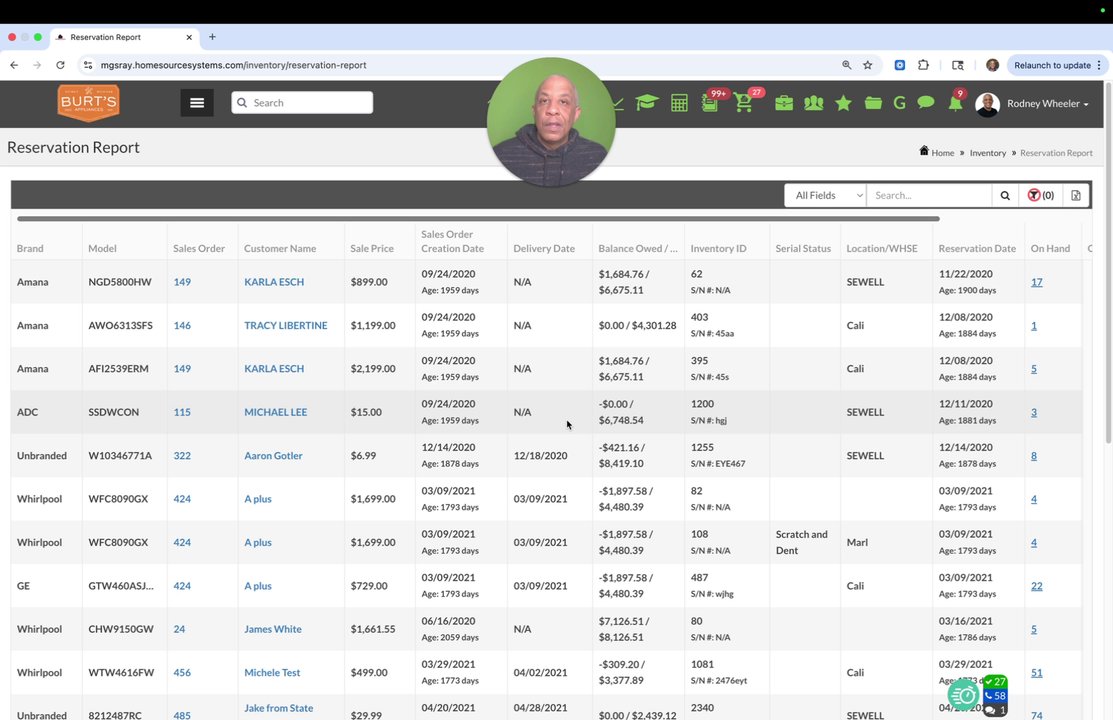The height and width of the screenshot is (720, 1113).
Task: Click sale price $2,199.00 cell
Action: pos(373,369)
